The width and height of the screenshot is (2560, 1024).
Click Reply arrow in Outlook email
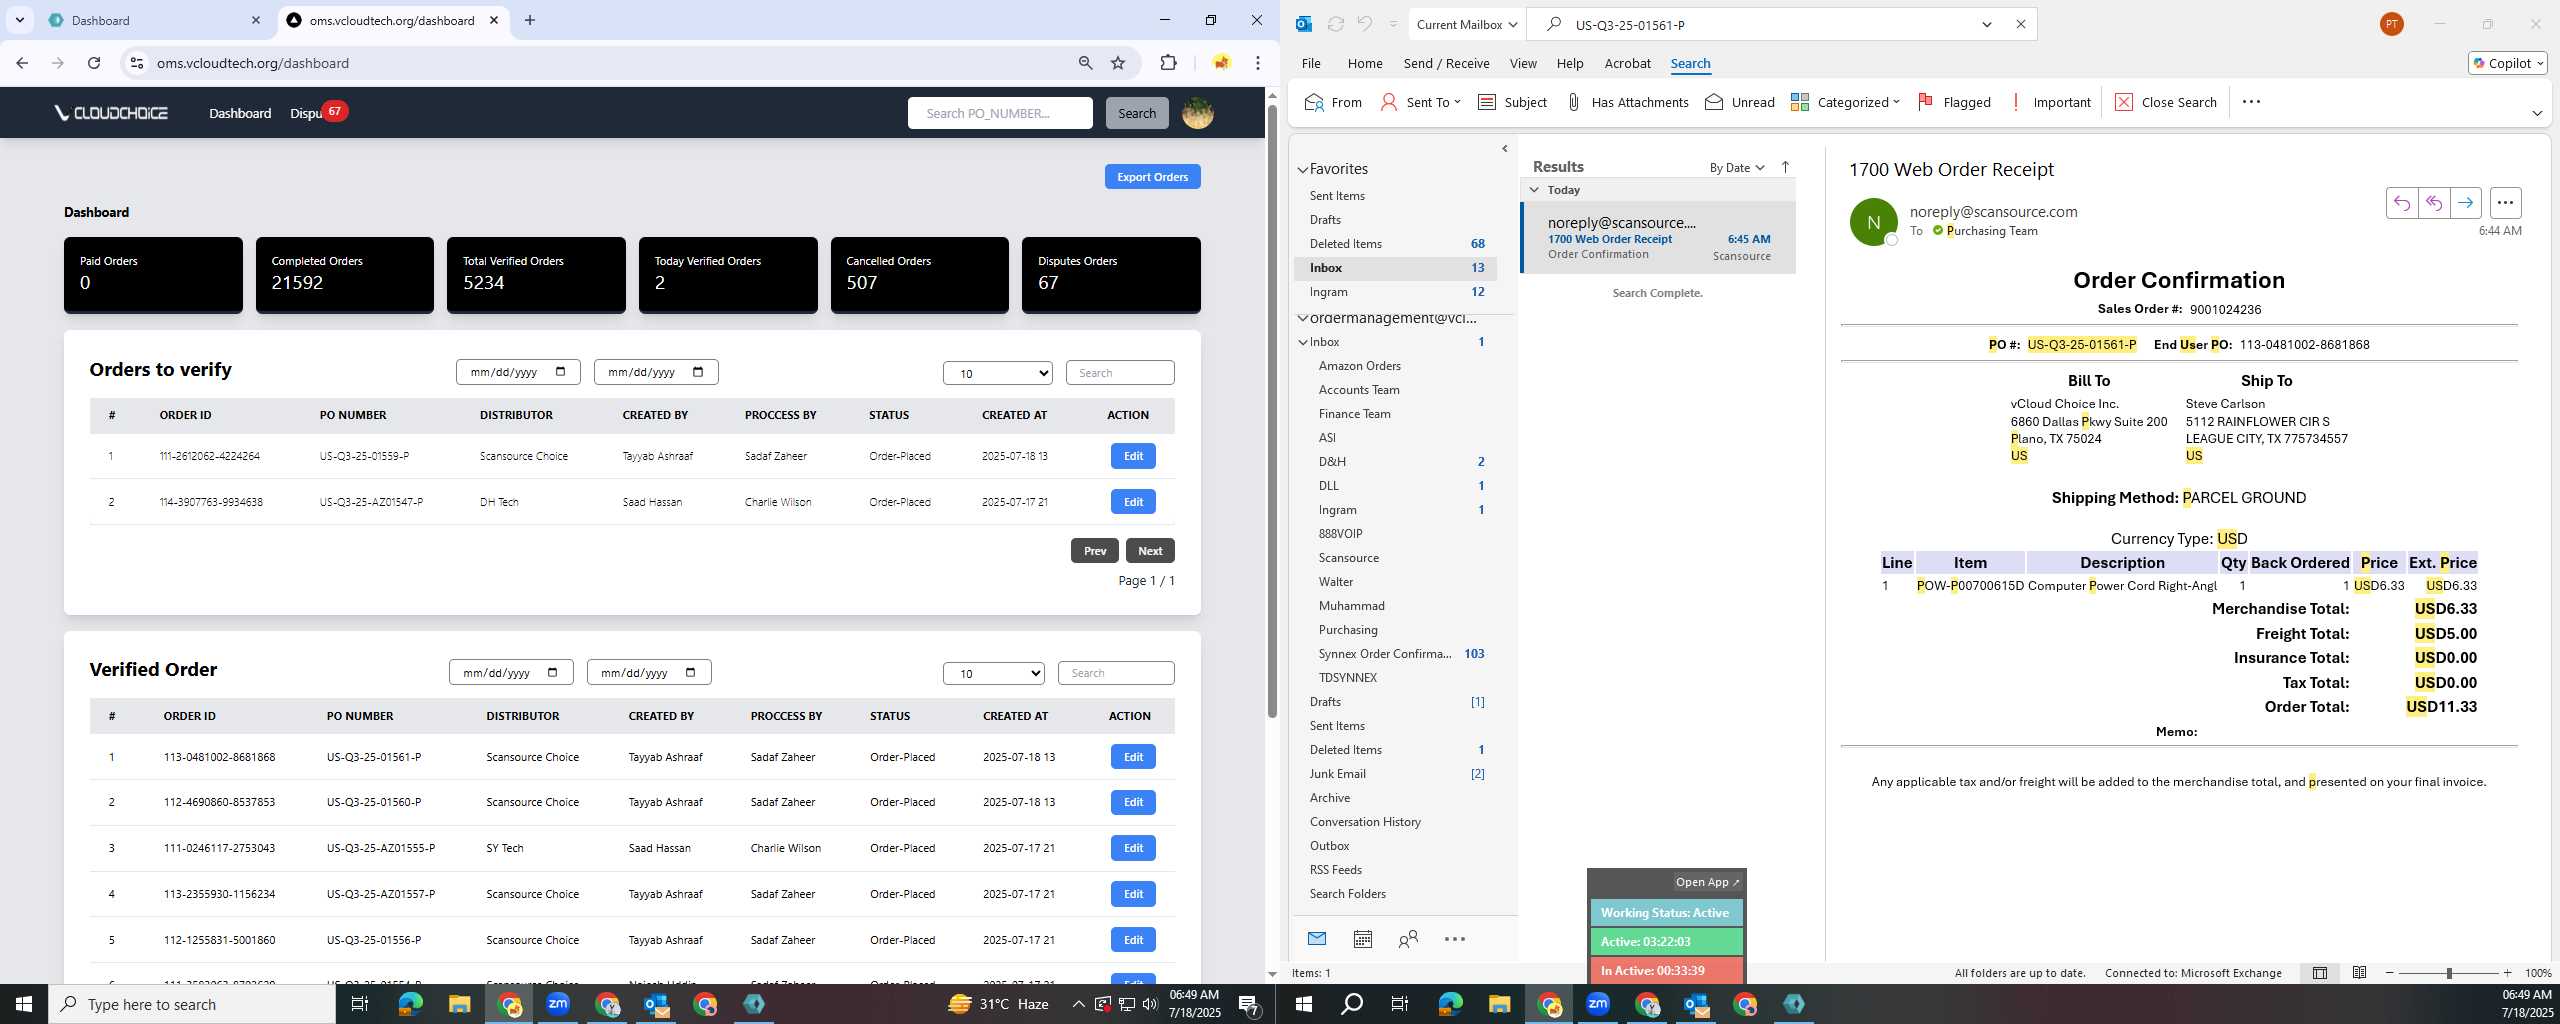click(x=2402, y=203)
